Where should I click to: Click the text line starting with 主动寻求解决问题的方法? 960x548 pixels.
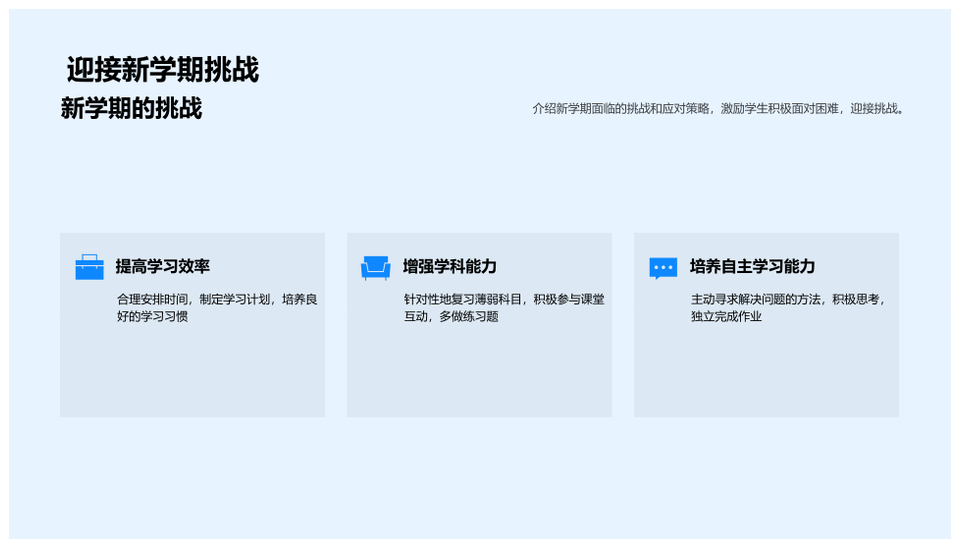tap(788, 299)
